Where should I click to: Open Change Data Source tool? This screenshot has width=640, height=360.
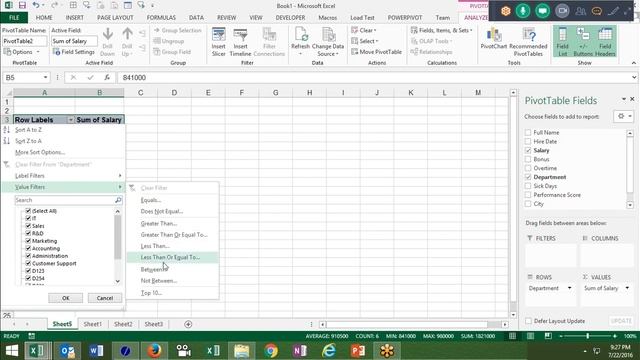[328, 42]
